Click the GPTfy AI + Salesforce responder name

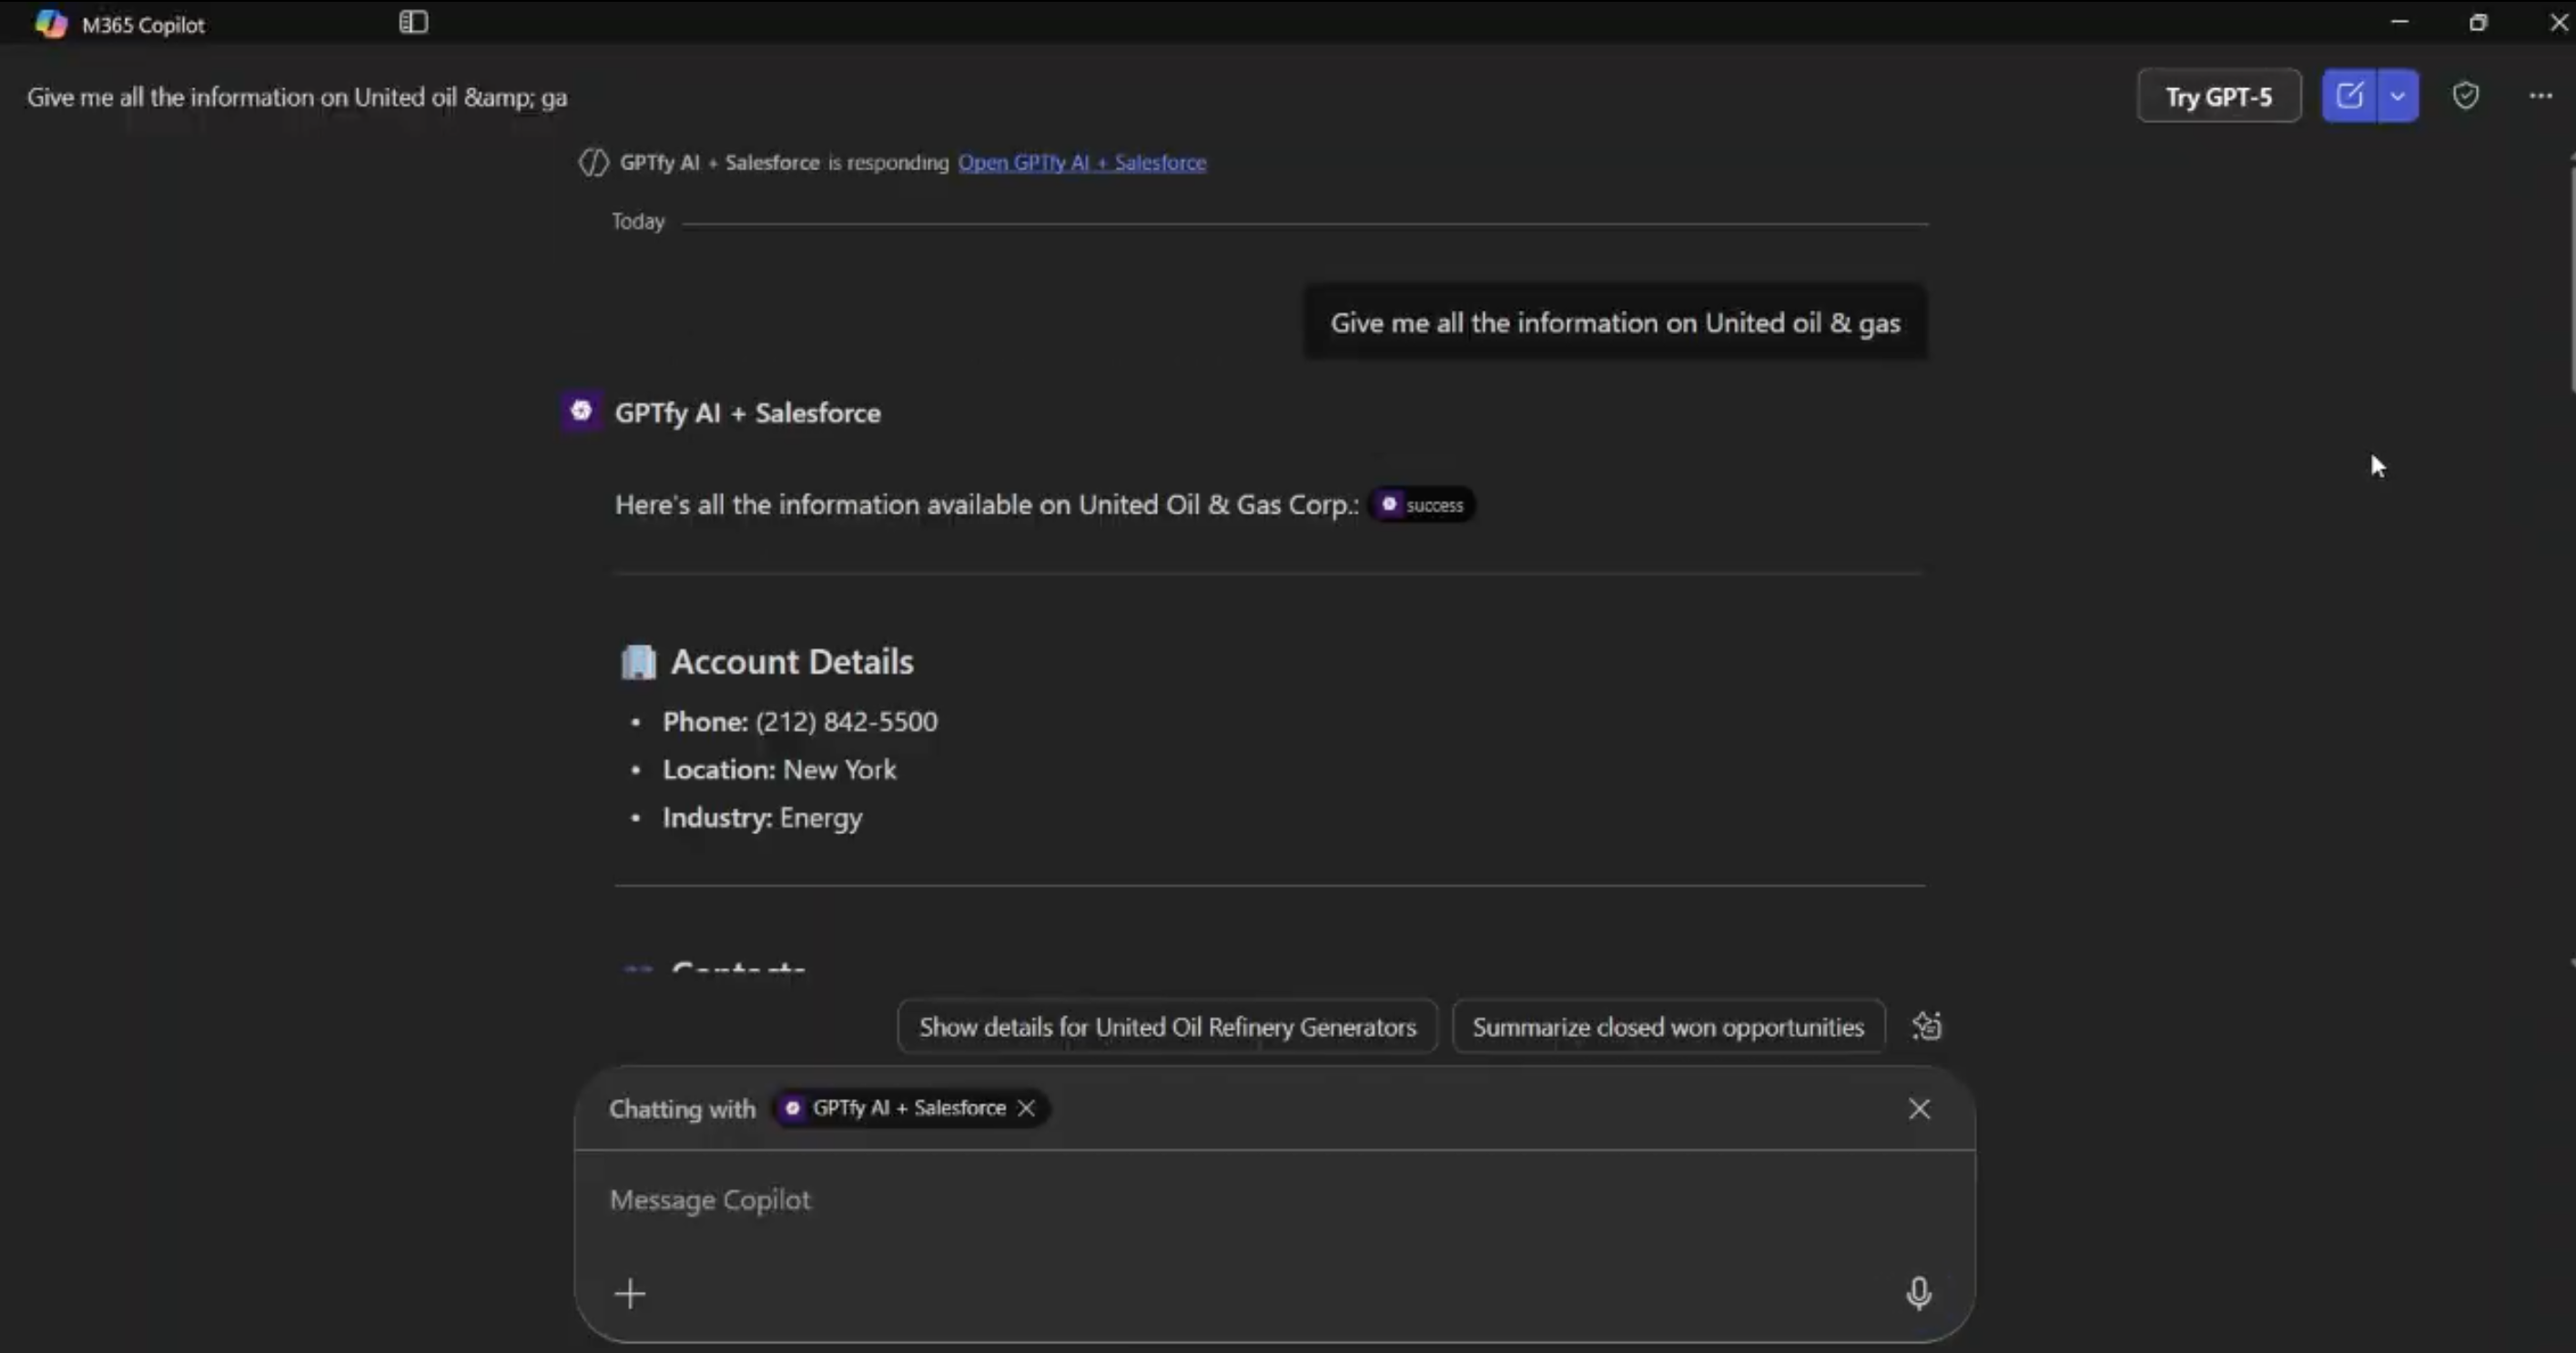coord(747,413)
